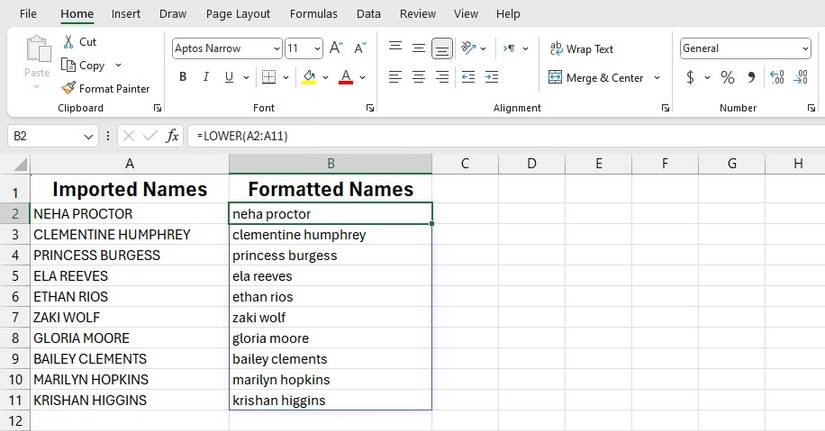825x431 pixels.
Task: Click the Copy button
Action: point(84,65)
